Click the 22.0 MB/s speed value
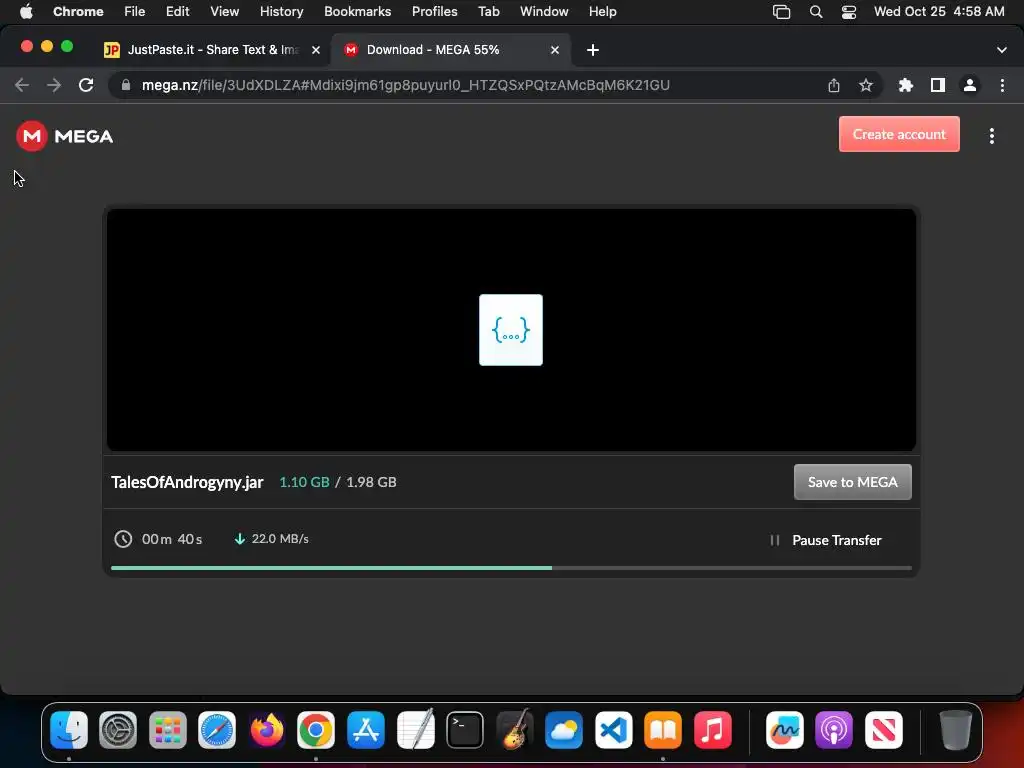The width and height of the screenshot is (1024, 768). pos(280,539)
